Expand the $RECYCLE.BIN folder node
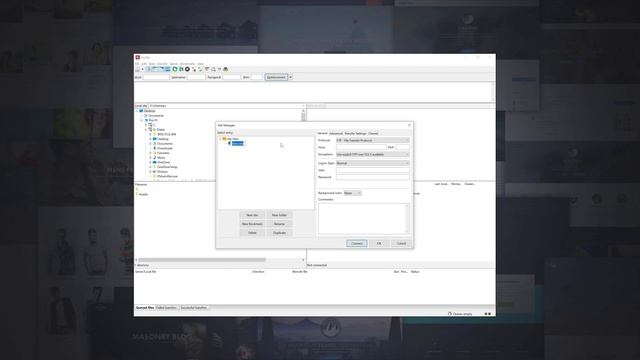The image size is (640, 360). click(150, 134)
